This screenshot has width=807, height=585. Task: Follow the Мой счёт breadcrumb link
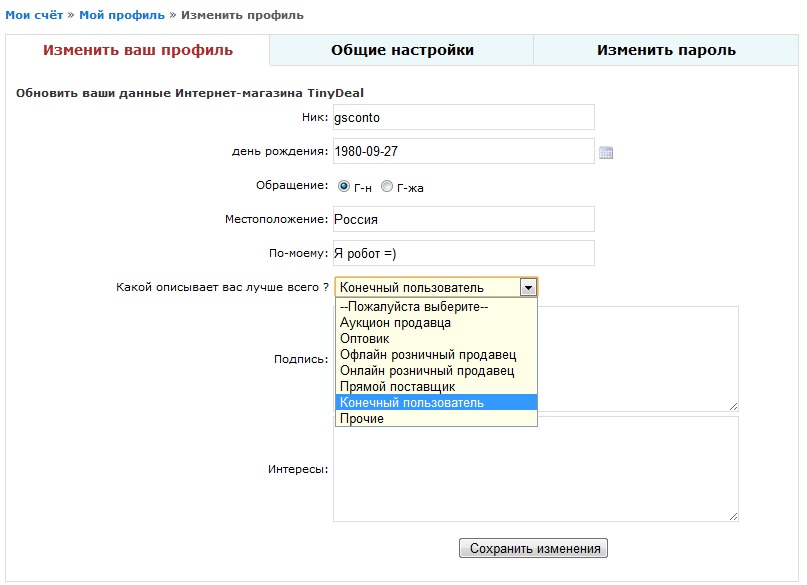tap(34, 16)
